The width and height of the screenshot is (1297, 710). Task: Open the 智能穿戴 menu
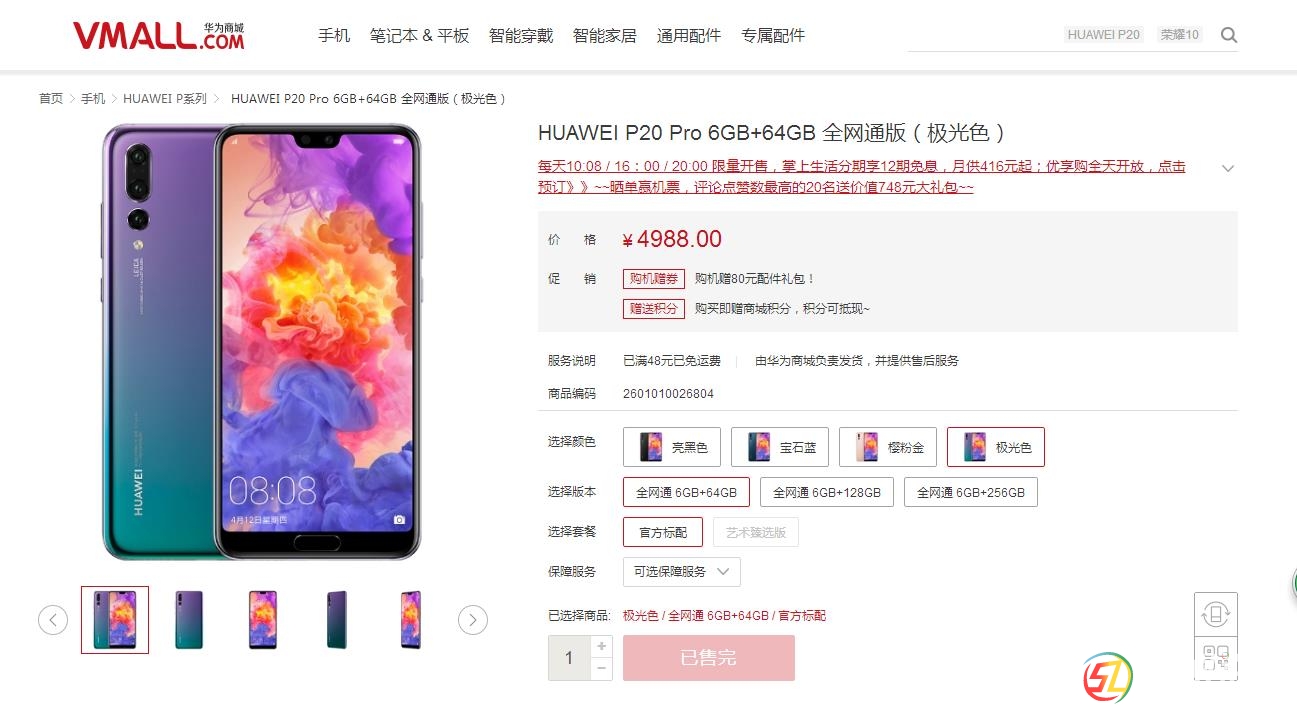521,35
